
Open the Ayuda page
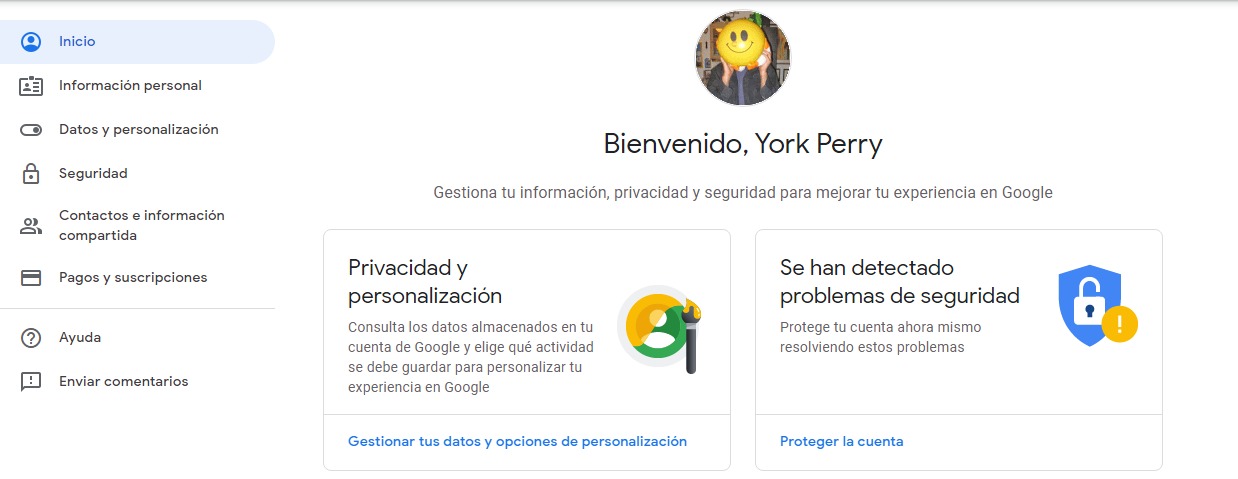click(137, 338)
